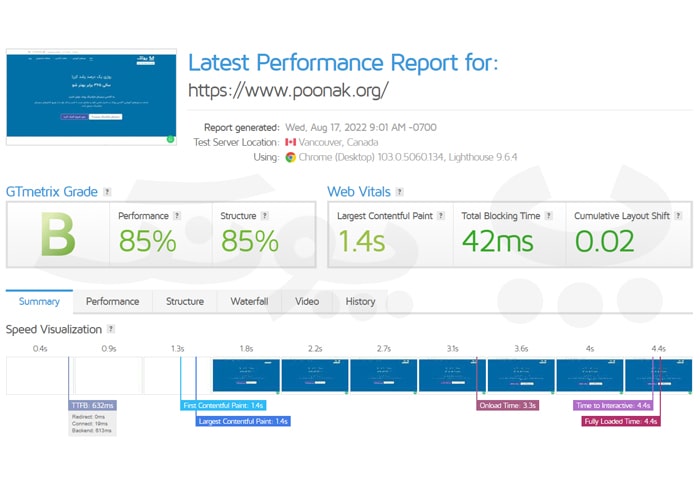Click the Performance 85% value

coord(147,241)
